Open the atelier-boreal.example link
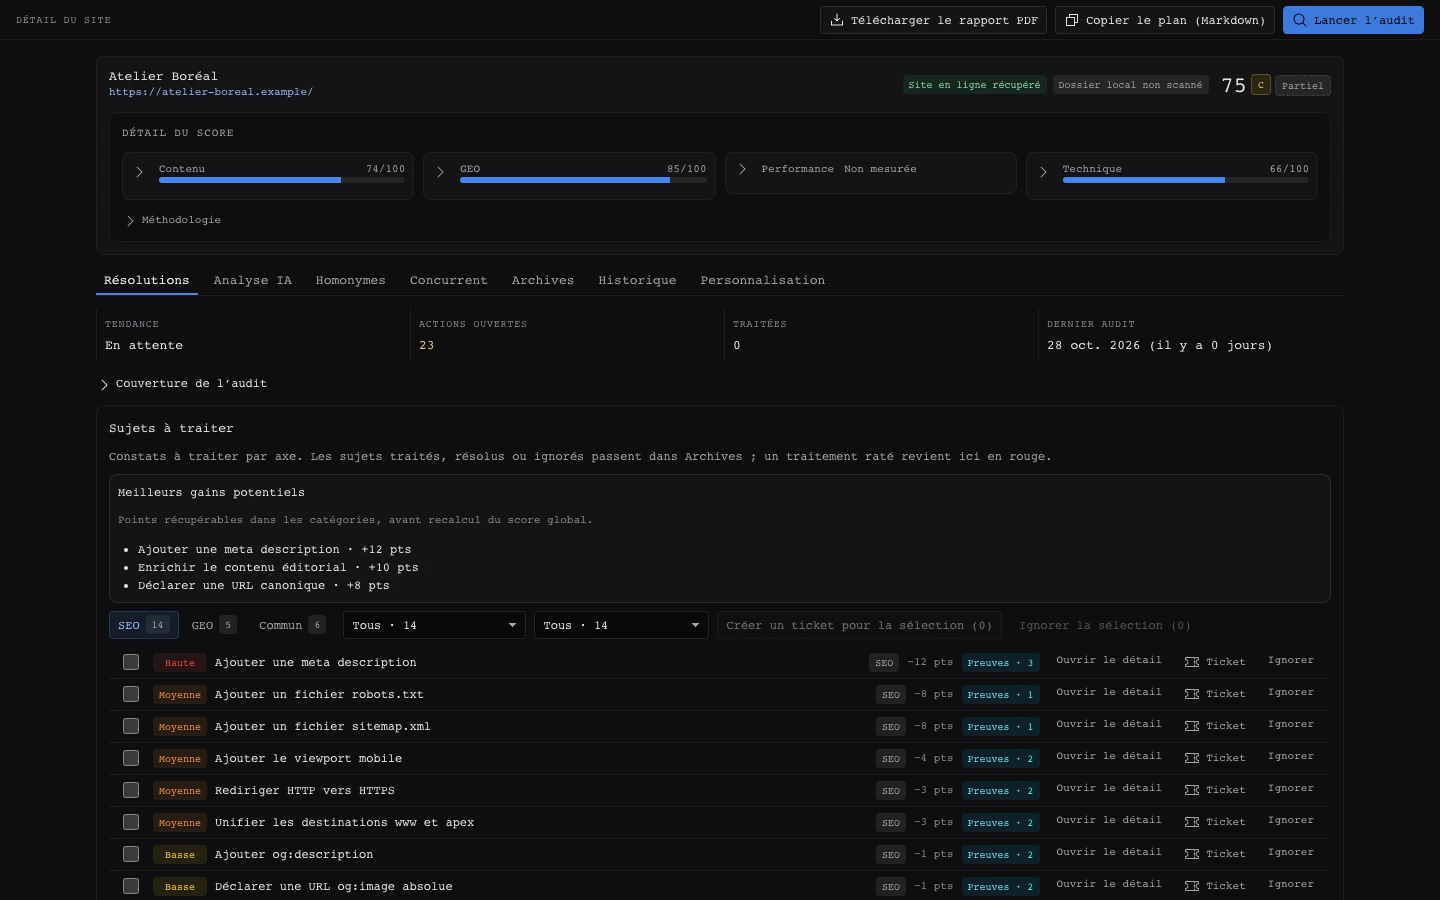The height and width of the screenshot is (900, 1440). (x=211, y=92)
